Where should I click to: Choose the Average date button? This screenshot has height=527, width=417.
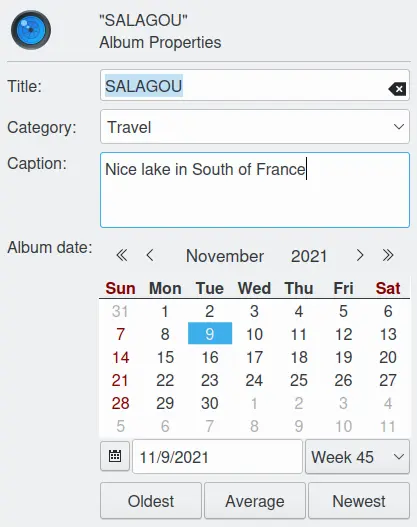[255, 501]
